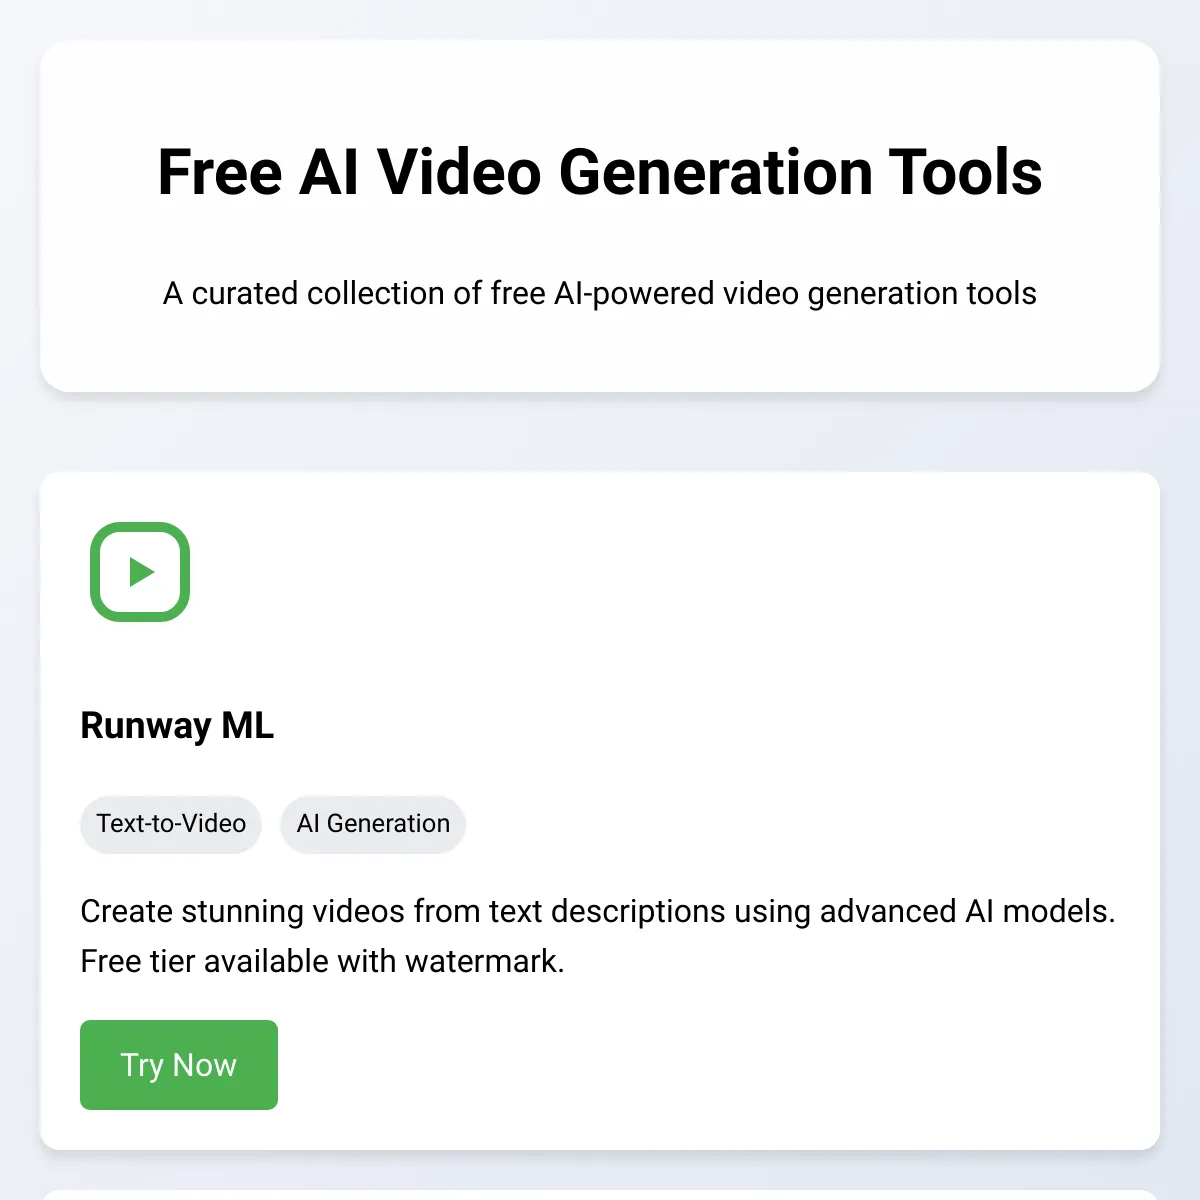
Task: Expand the partially visible card at the bottom
Action: [600, 1193]
